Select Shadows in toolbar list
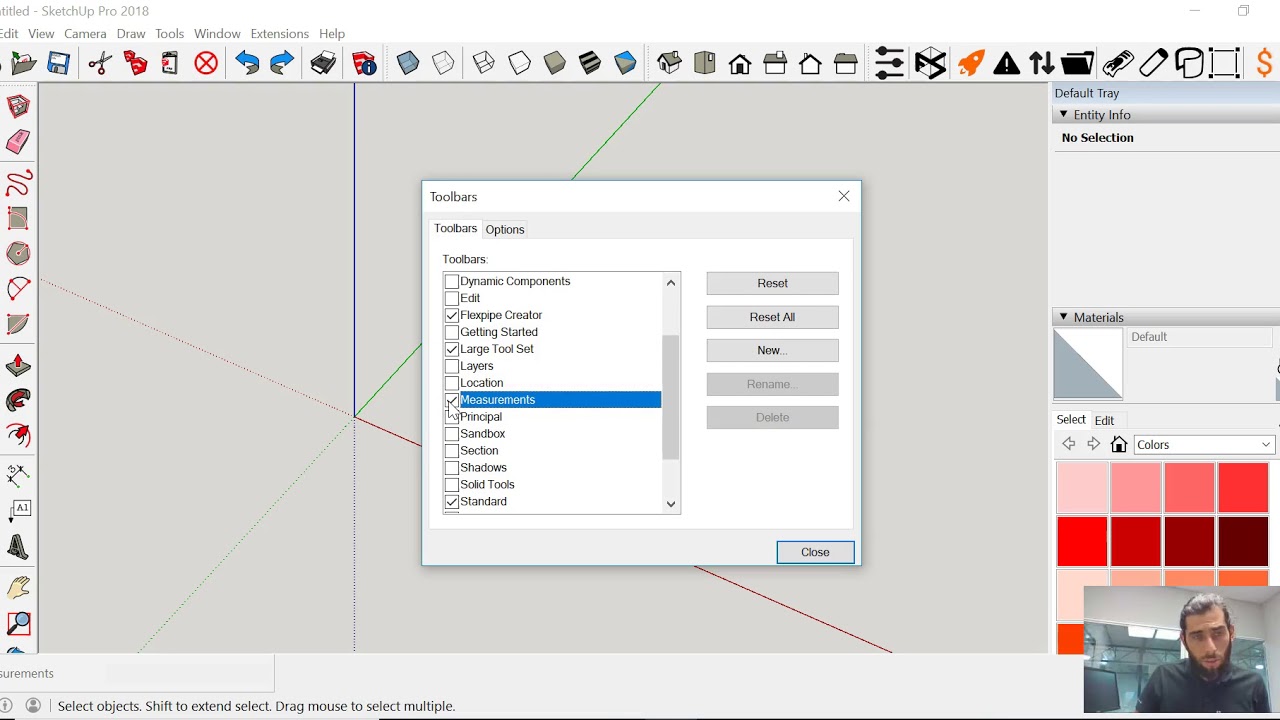This screenshot has height=720, width=1280. click(x=483, y=468)
